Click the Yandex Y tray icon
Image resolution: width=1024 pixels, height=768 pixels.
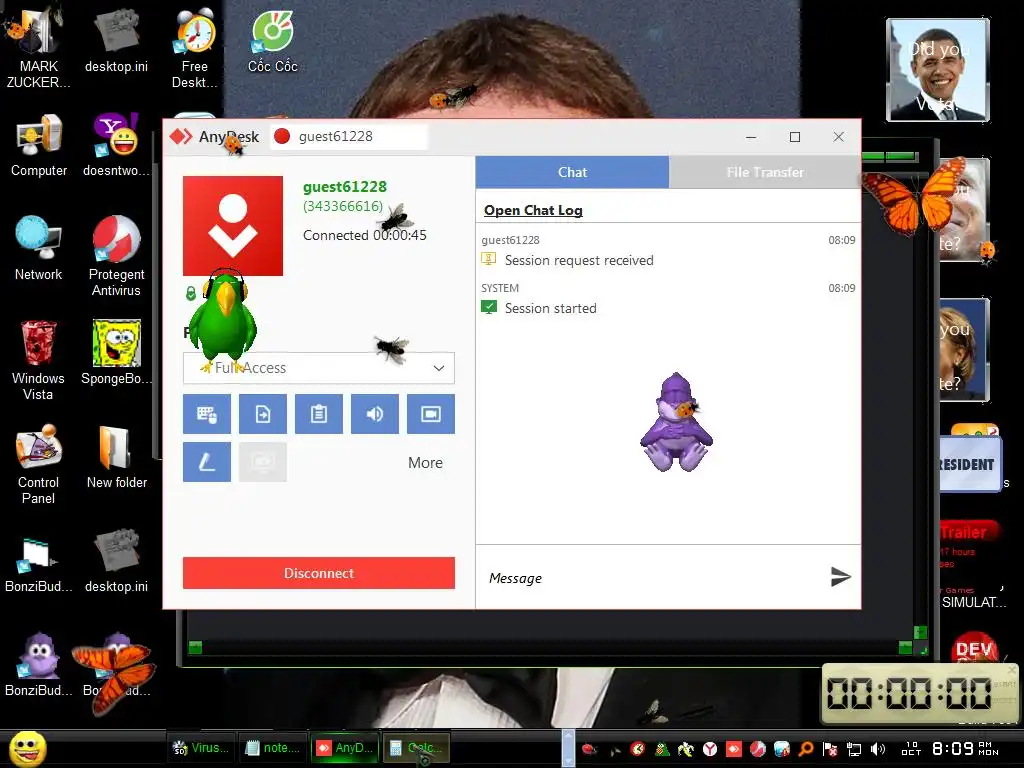pyautogui.click(x=710, y=749)
